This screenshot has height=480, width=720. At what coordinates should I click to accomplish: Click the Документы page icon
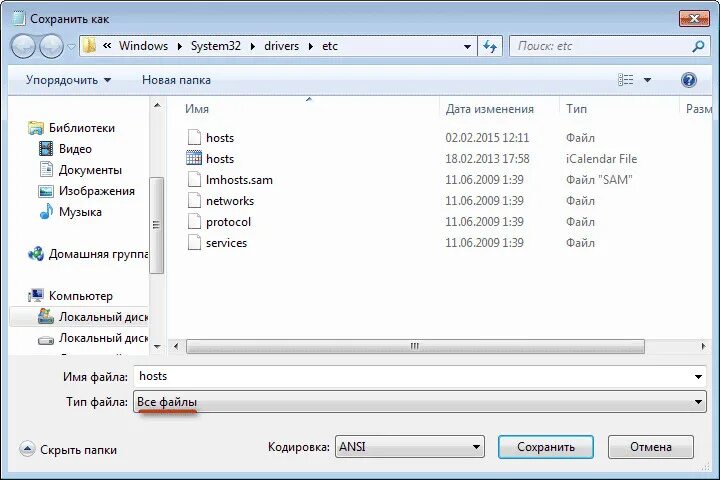coord(46,169)
